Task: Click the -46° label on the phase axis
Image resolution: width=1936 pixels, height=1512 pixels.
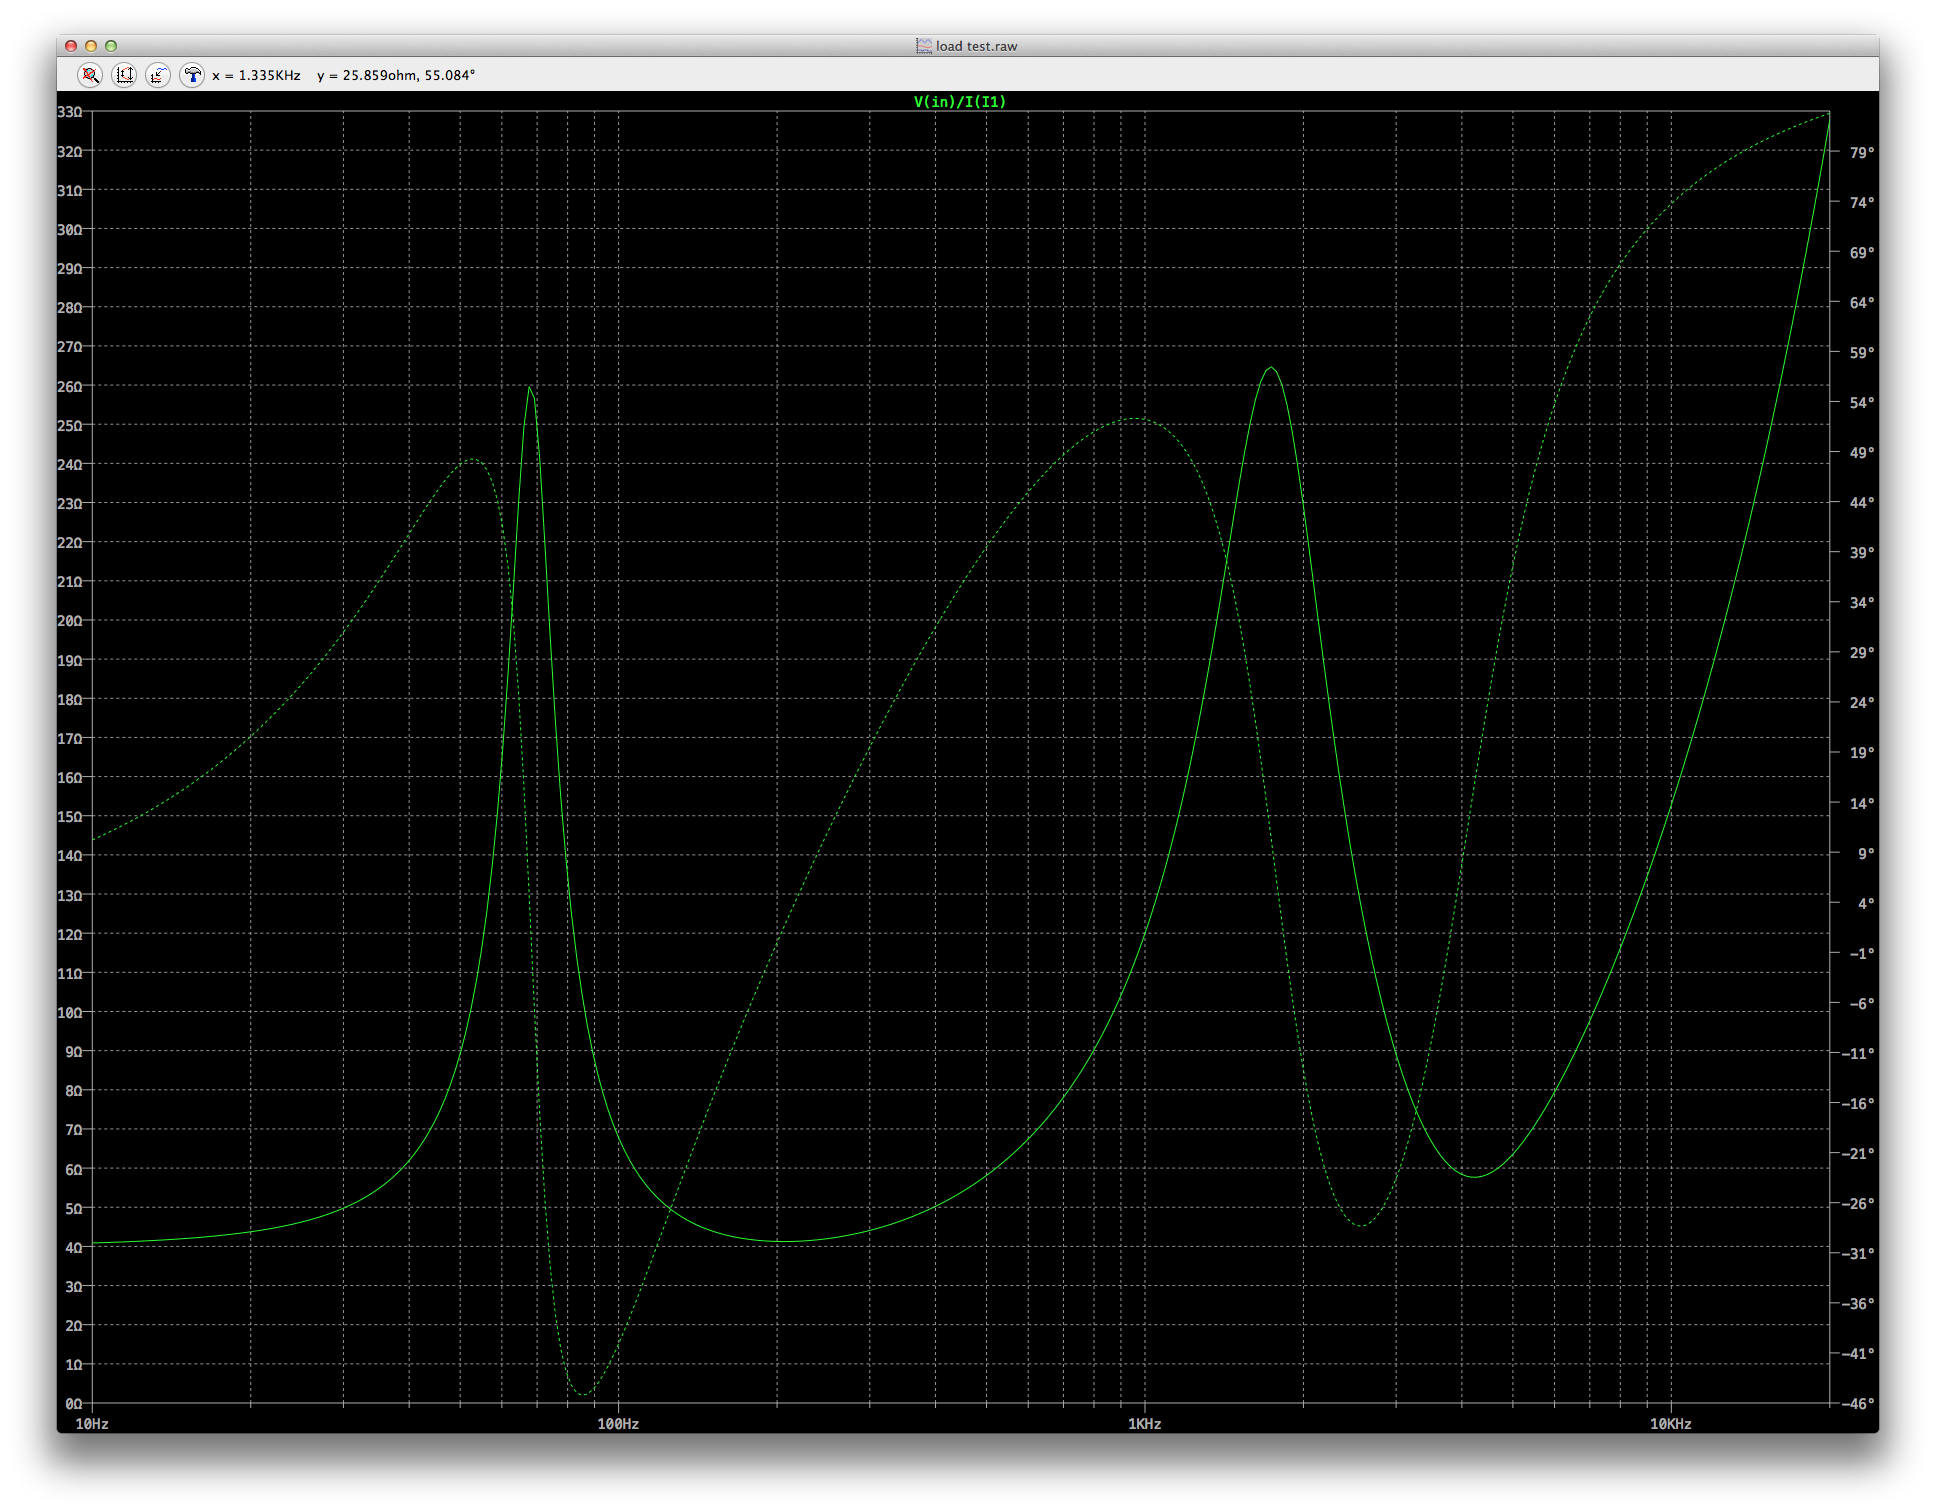Action: [x=1858, y=1404]
